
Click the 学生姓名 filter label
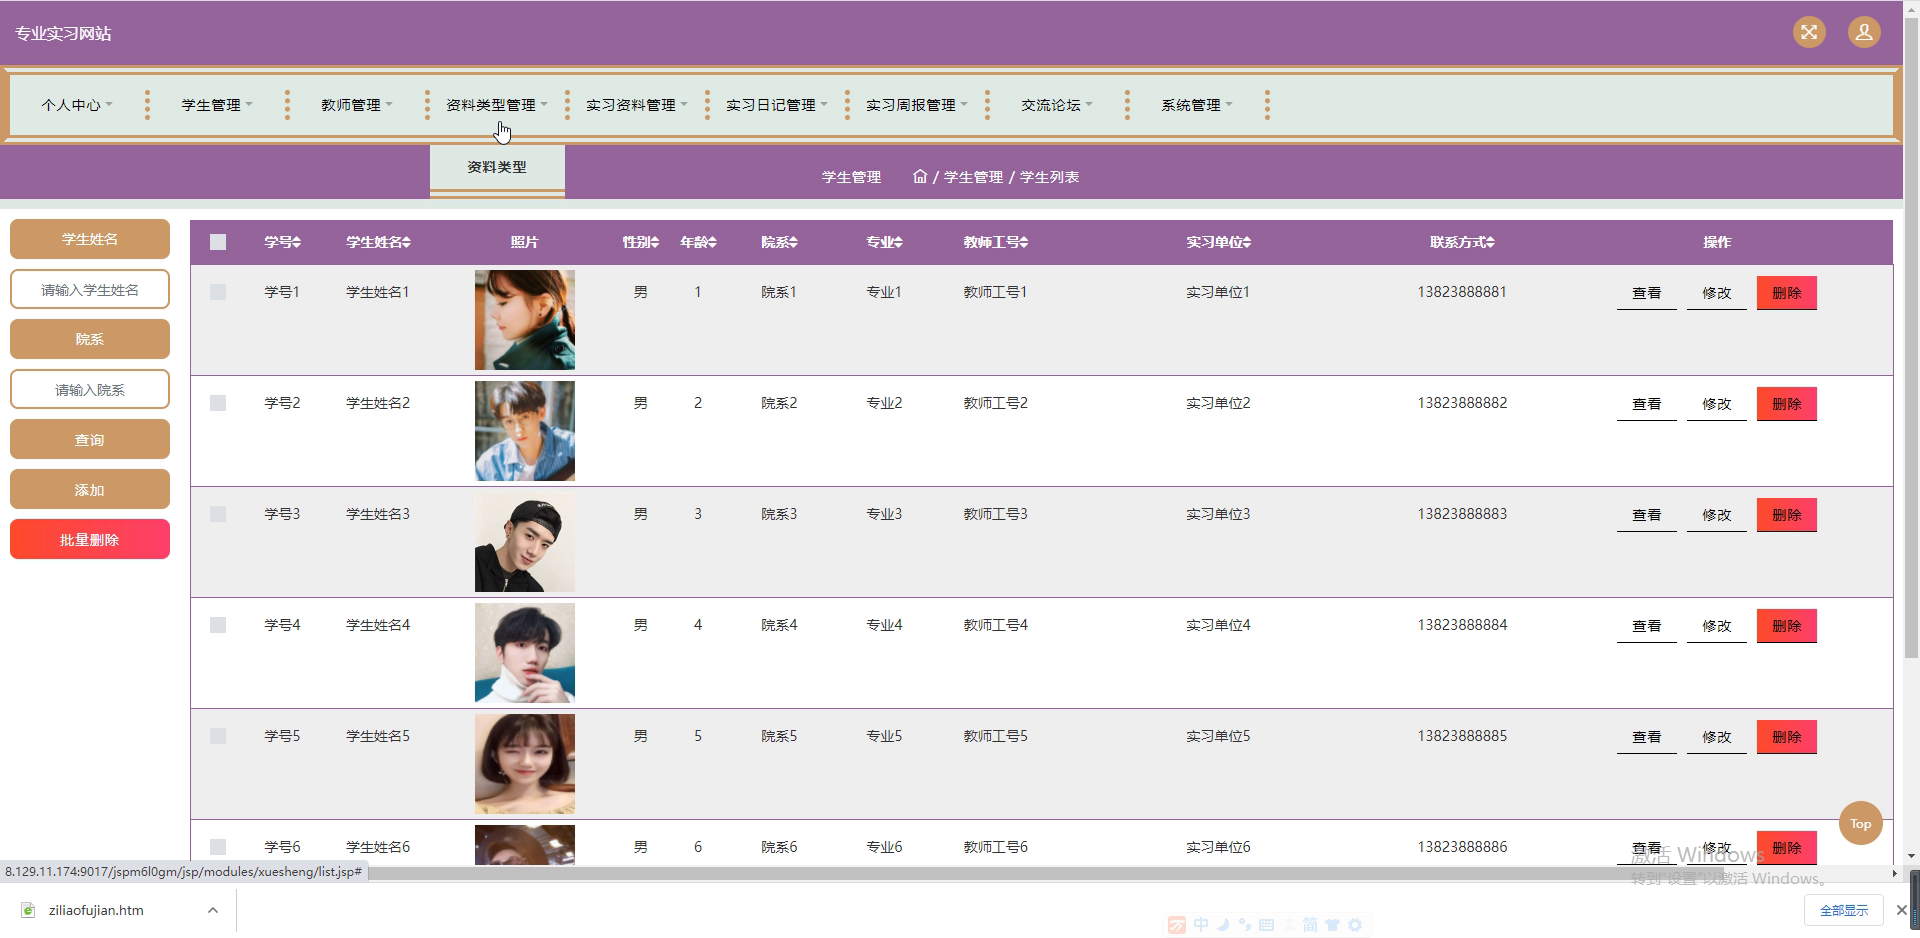(90, 239)
